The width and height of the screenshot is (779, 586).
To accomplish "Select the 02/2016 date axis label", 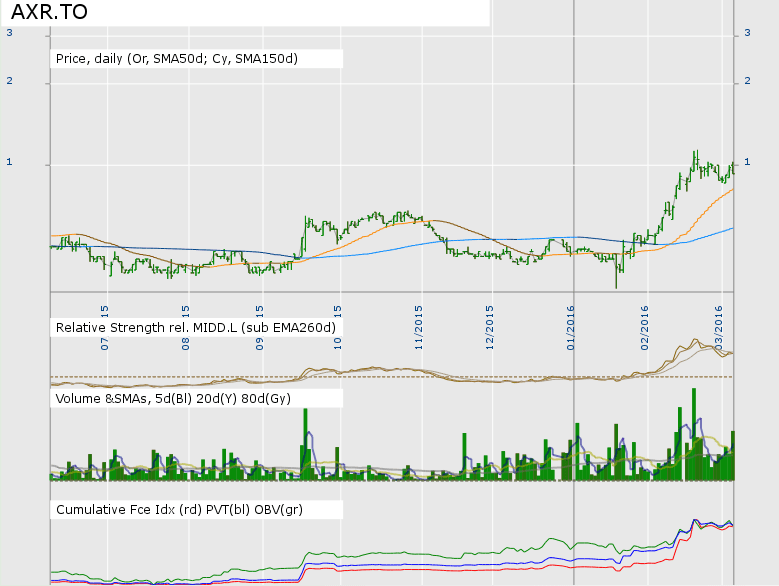I will (x=645, y=323).
